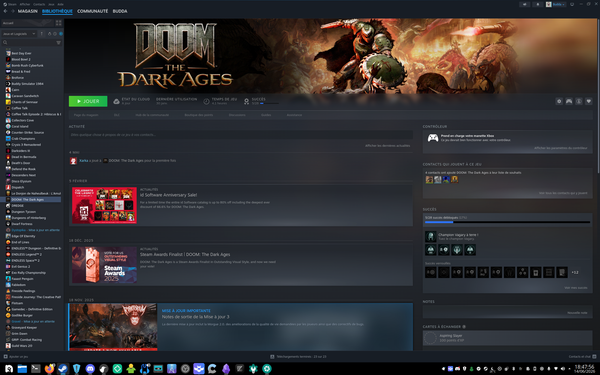Screen dimensions: 600x375
Task: Go back with the left arrow
Action: (5, 11)
